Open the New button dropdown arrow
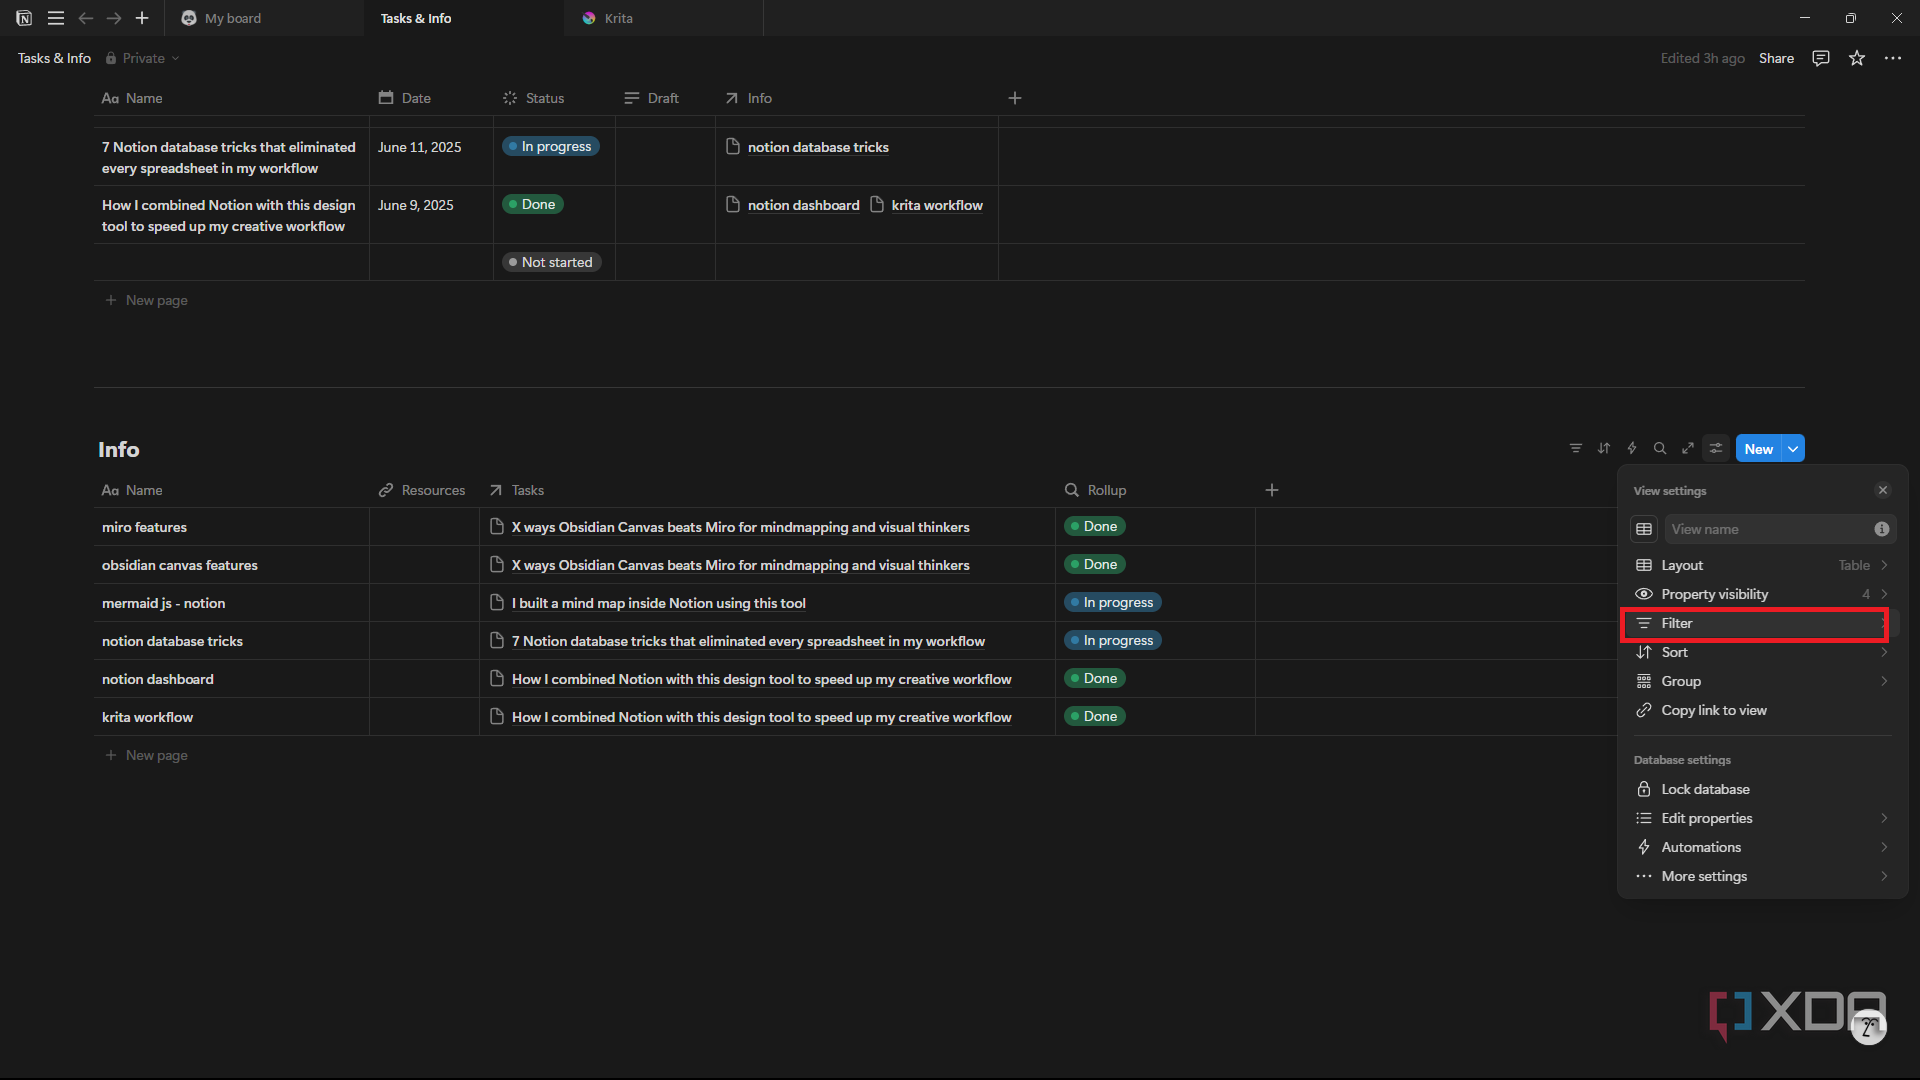This screenshot has width=1920, height=1080. click(1794, 449)
